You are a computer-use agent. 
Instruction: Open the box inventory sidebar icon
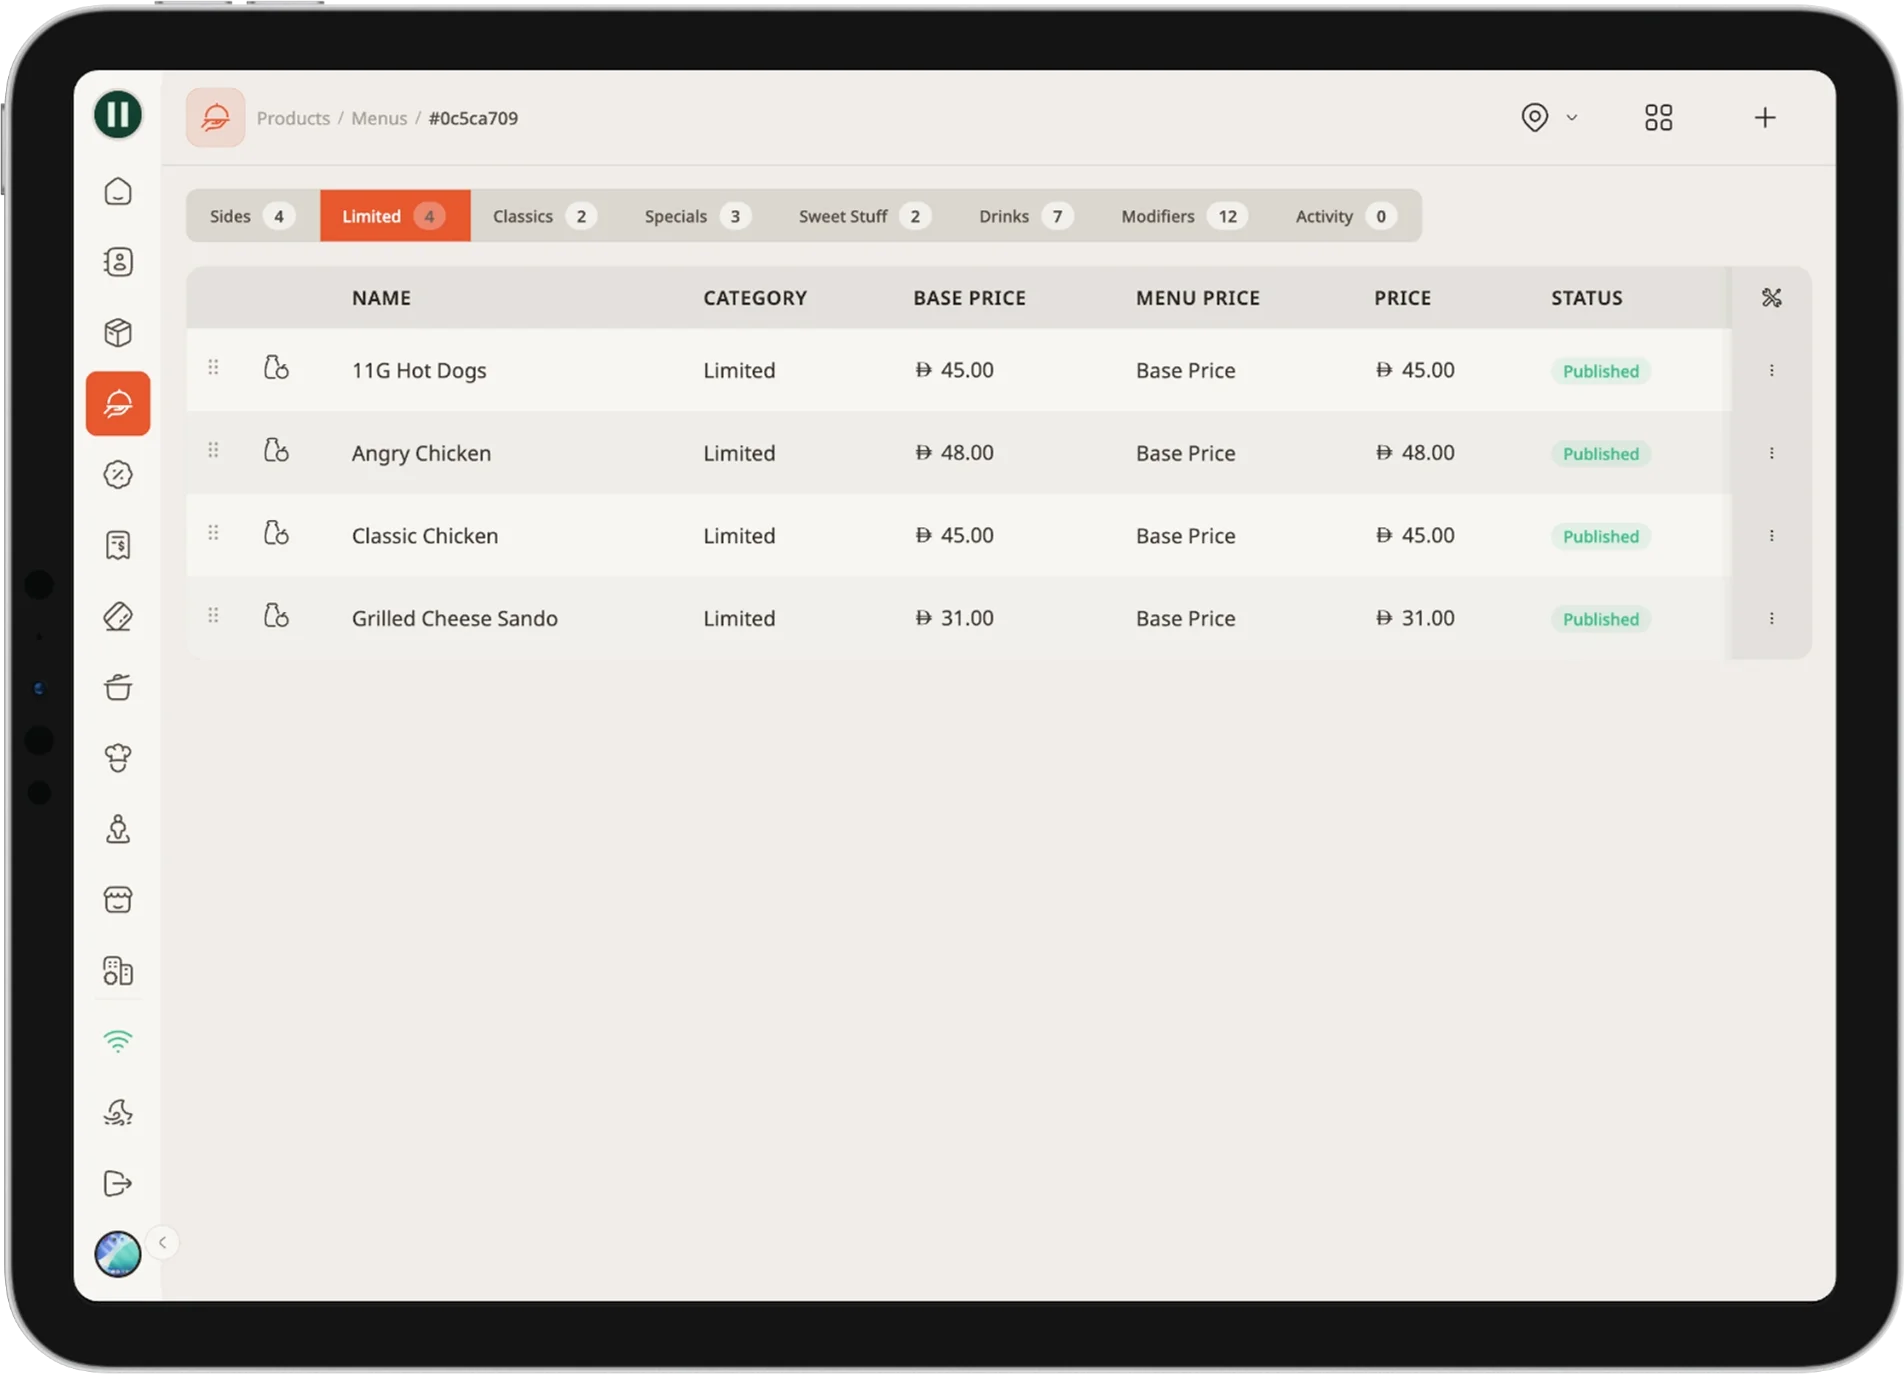[x=118, y=332]
